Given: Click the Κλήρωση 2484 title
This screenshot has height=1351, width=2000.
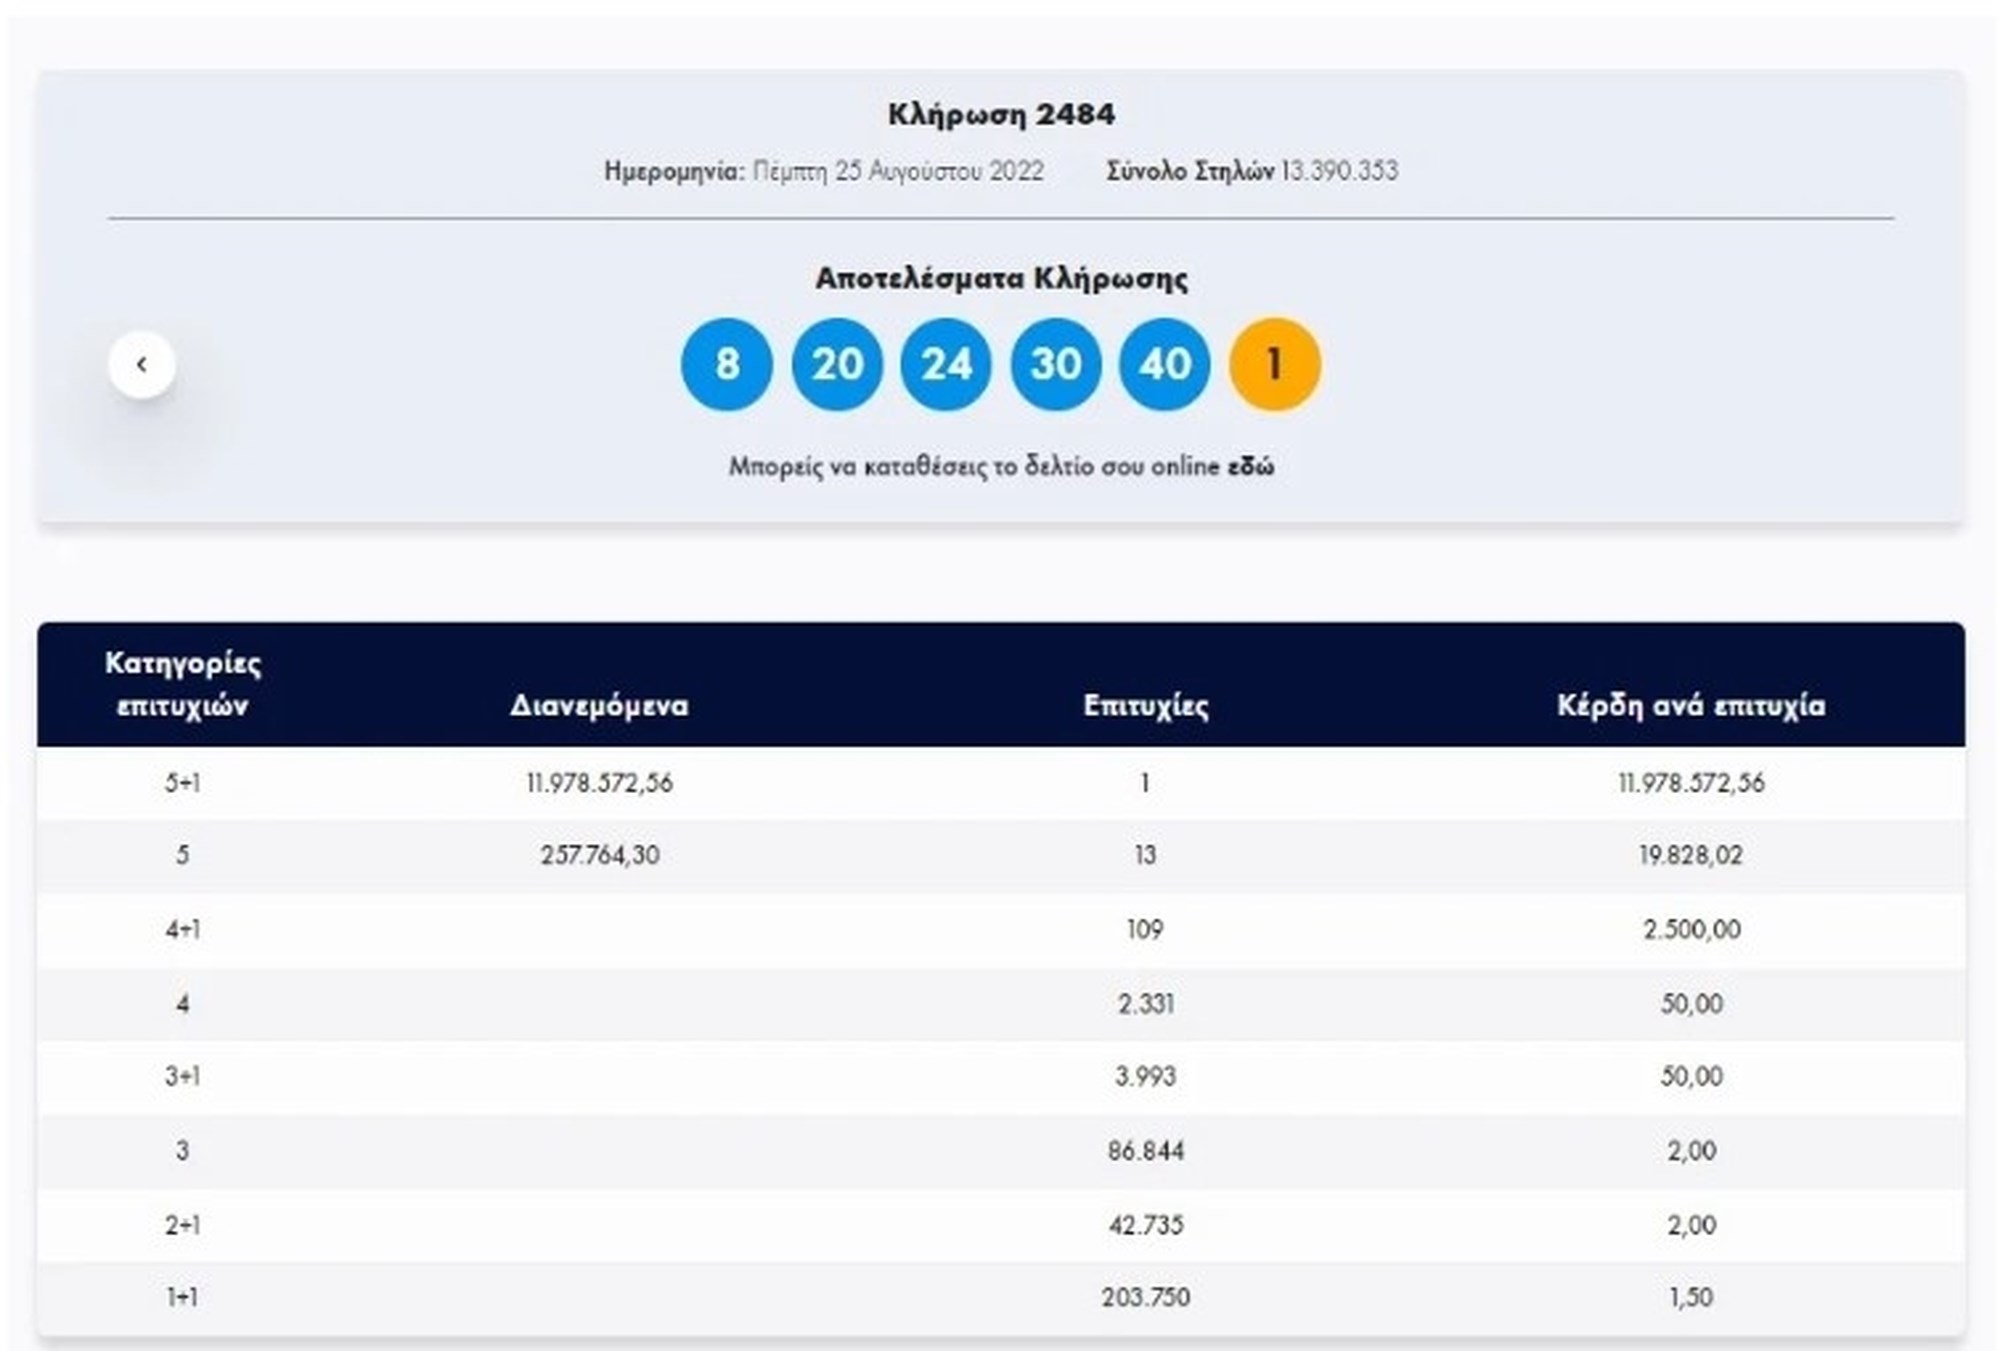Looking at the screenshot, I should 1001,114.
